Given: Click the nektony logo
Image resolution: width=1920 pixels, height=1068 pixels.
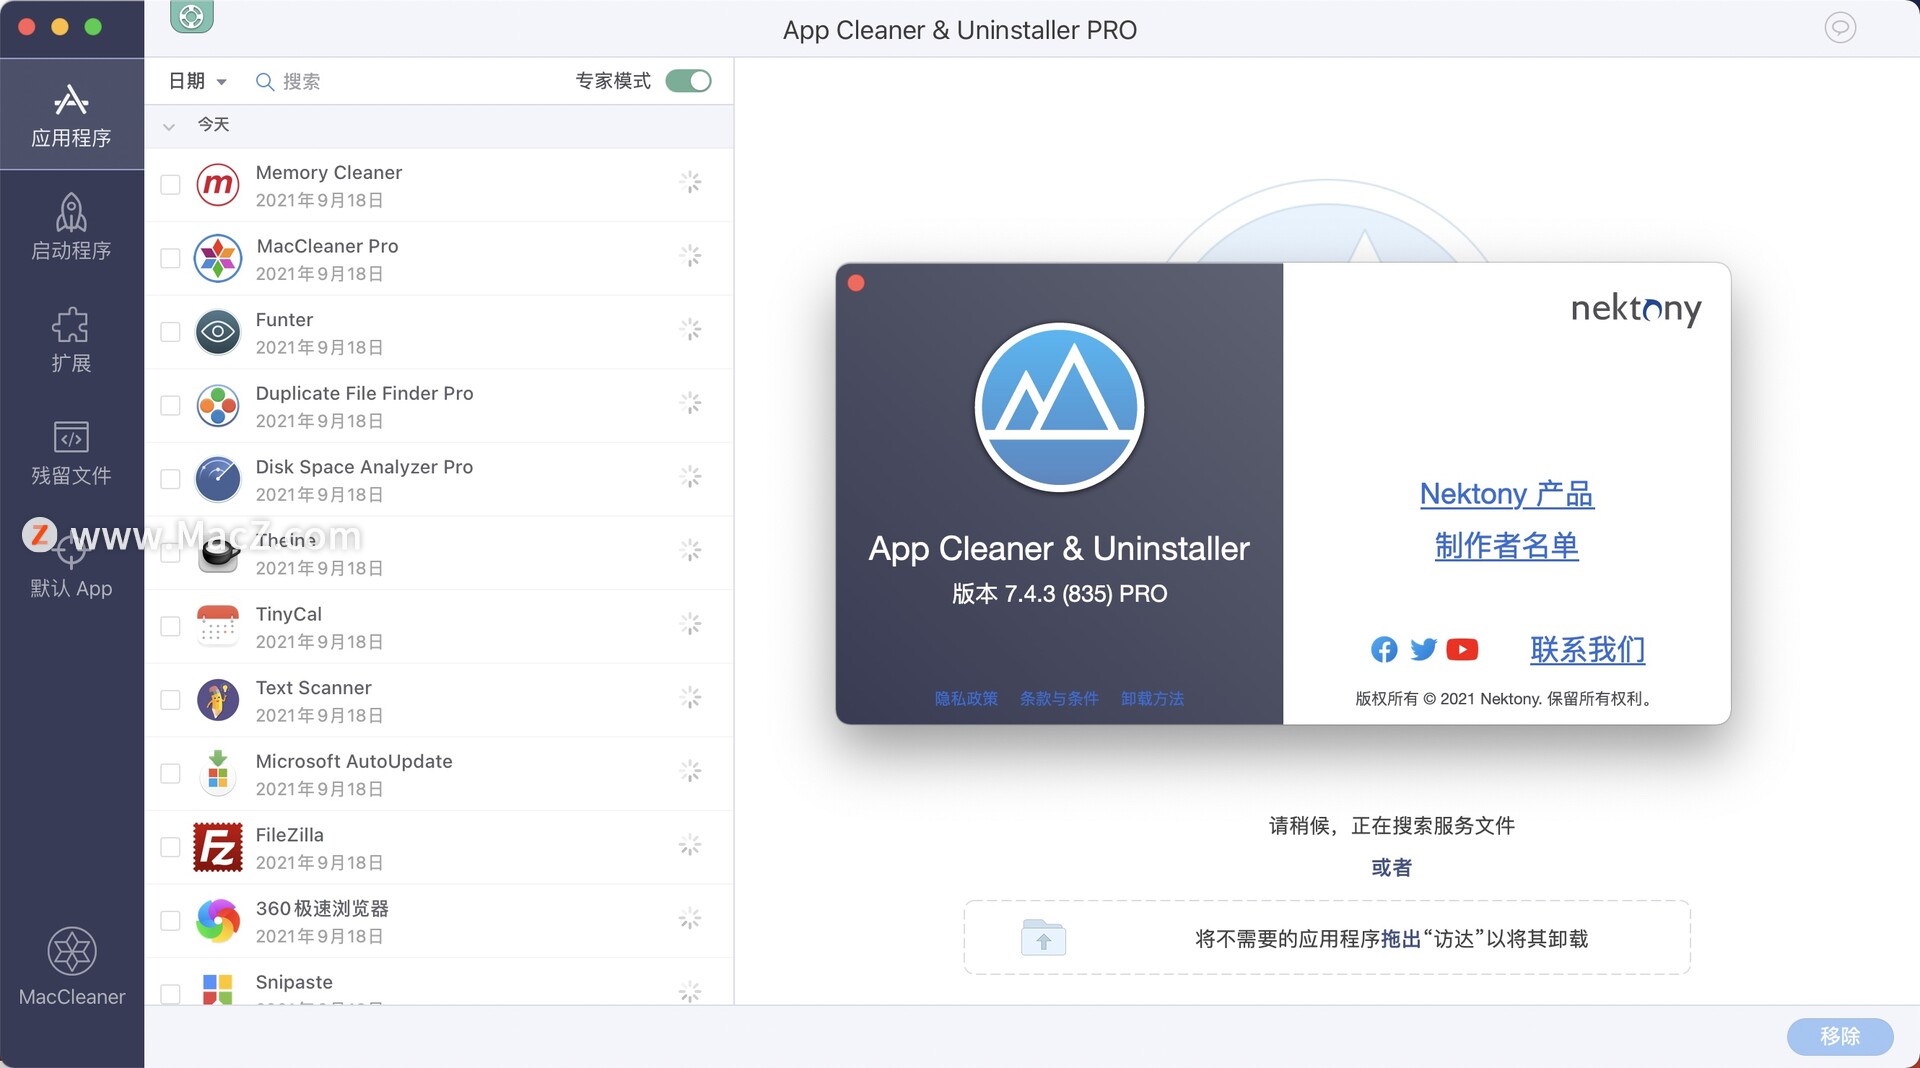Looking at the screenshot, I should click(x=1636, y=309).
